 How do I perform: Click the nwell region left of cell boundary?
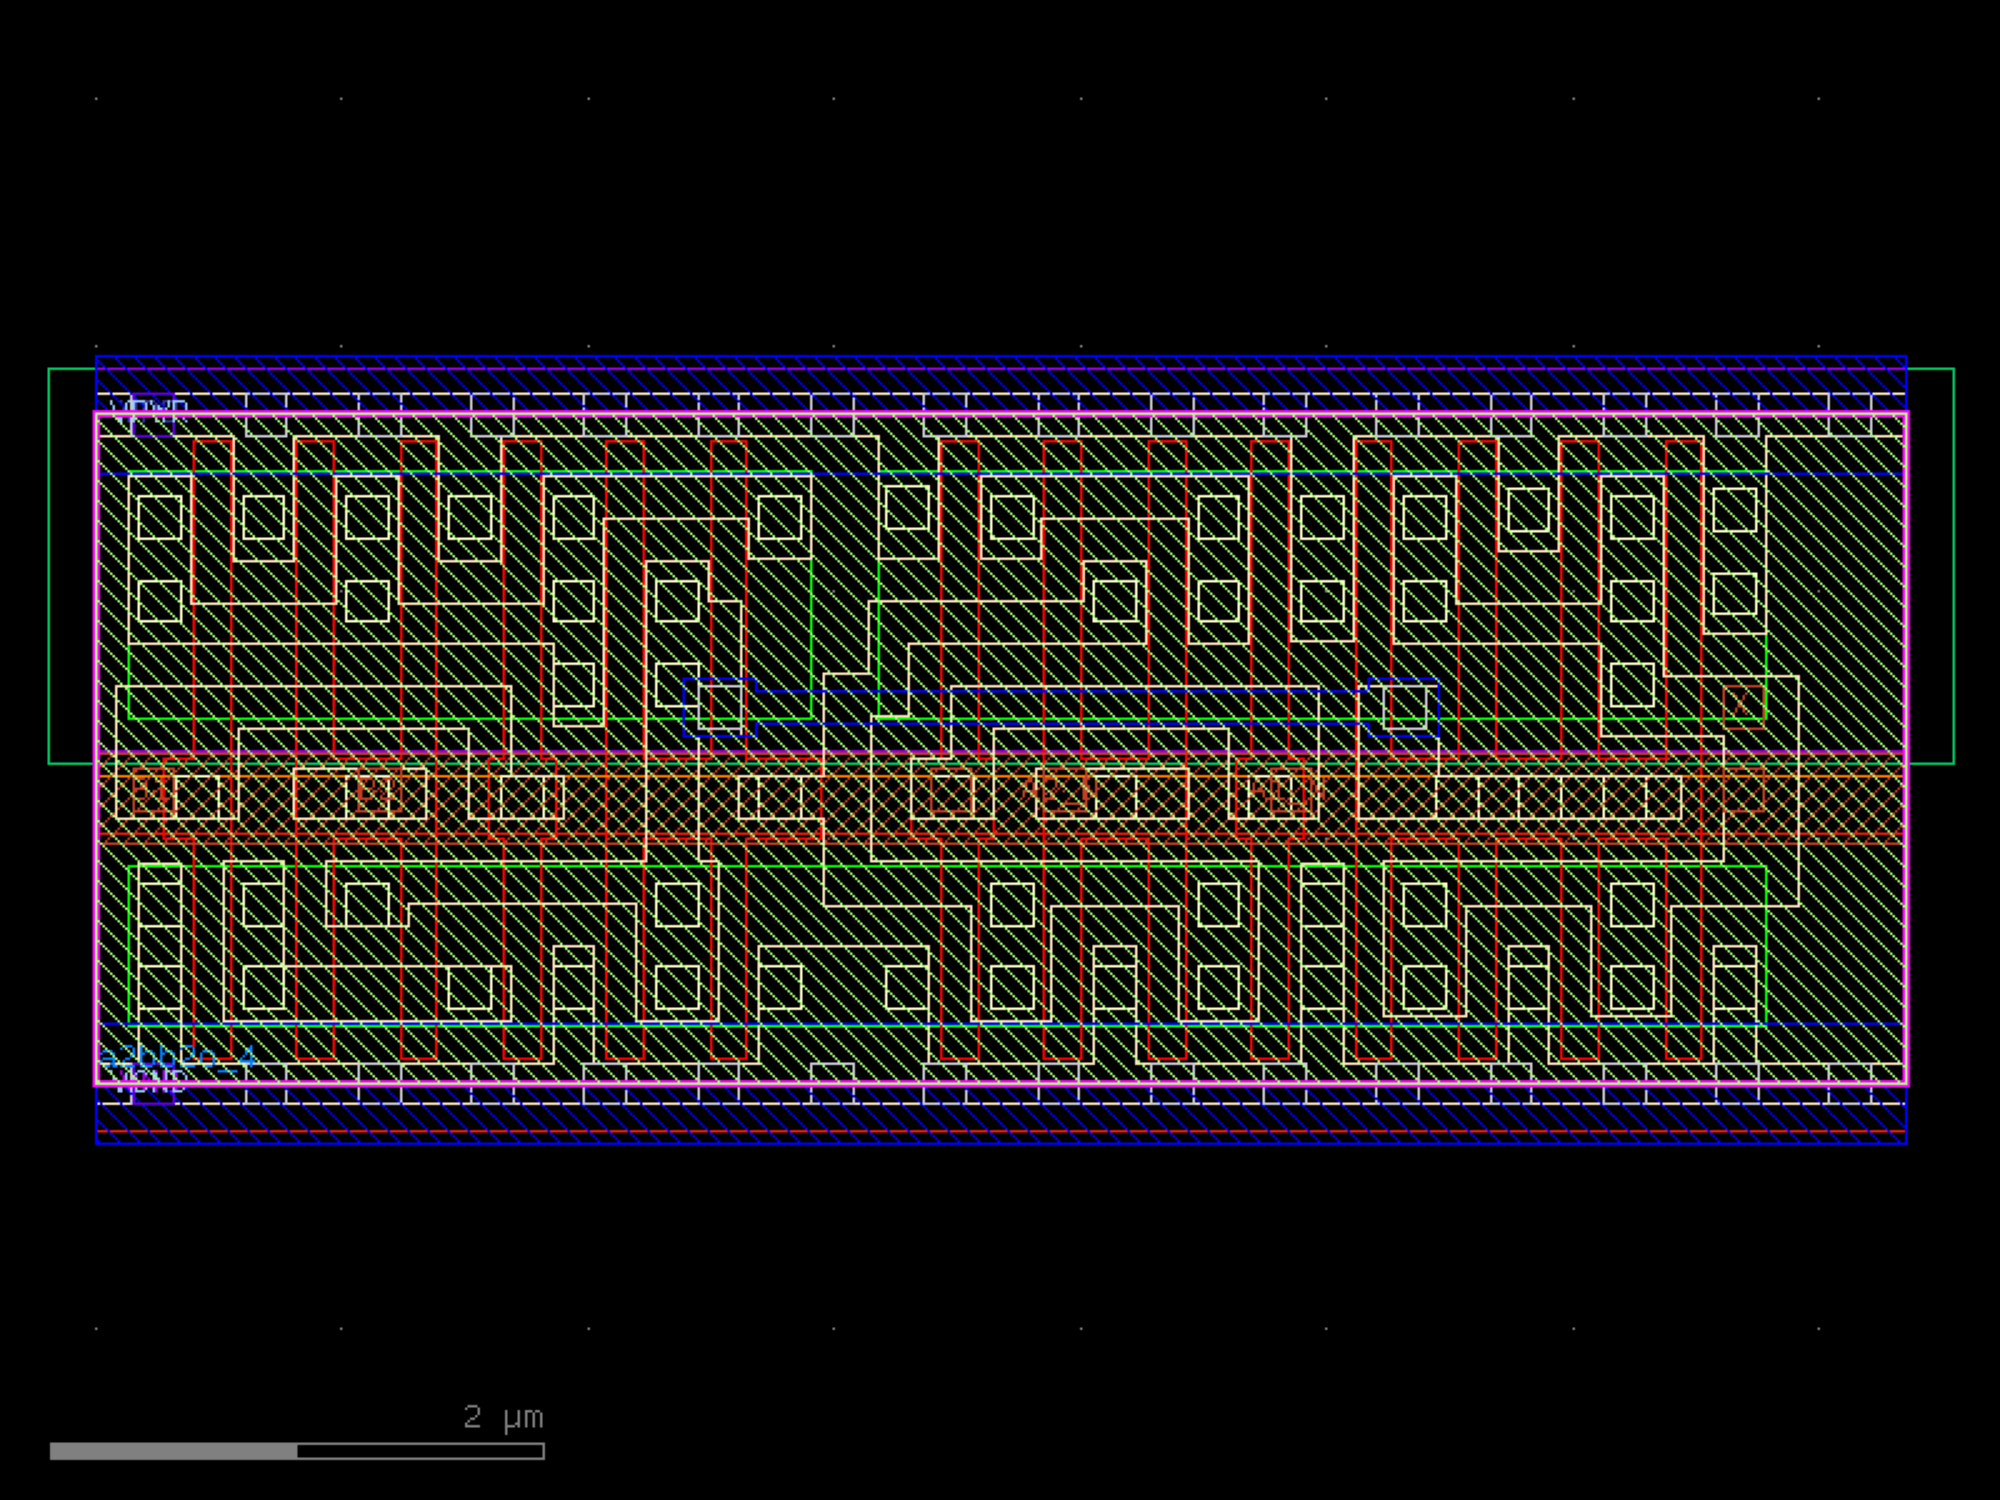pos(71,565)
